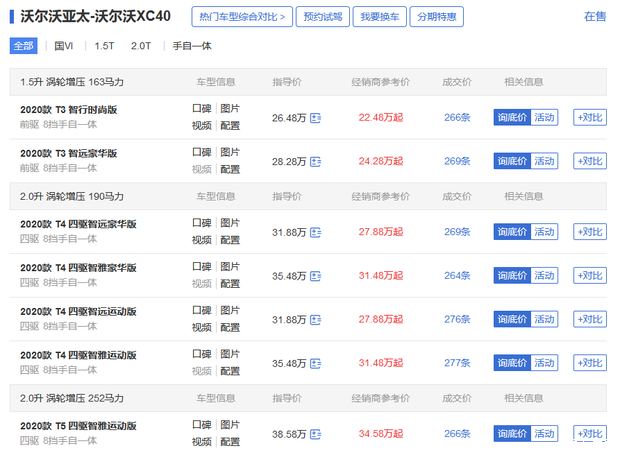Click calculator icon in T4 四驱智远豪华版 row

[315, 232]
